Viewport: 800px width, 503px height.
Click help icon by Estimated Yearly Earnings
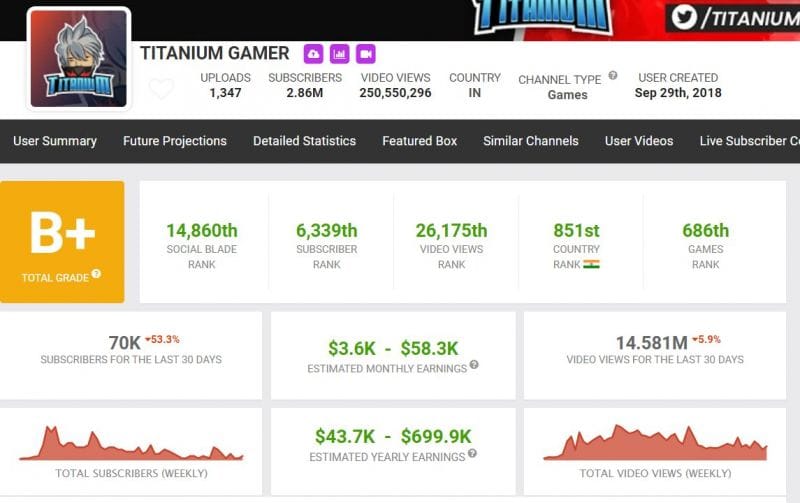pyautogui.click(x=472, y=453)
